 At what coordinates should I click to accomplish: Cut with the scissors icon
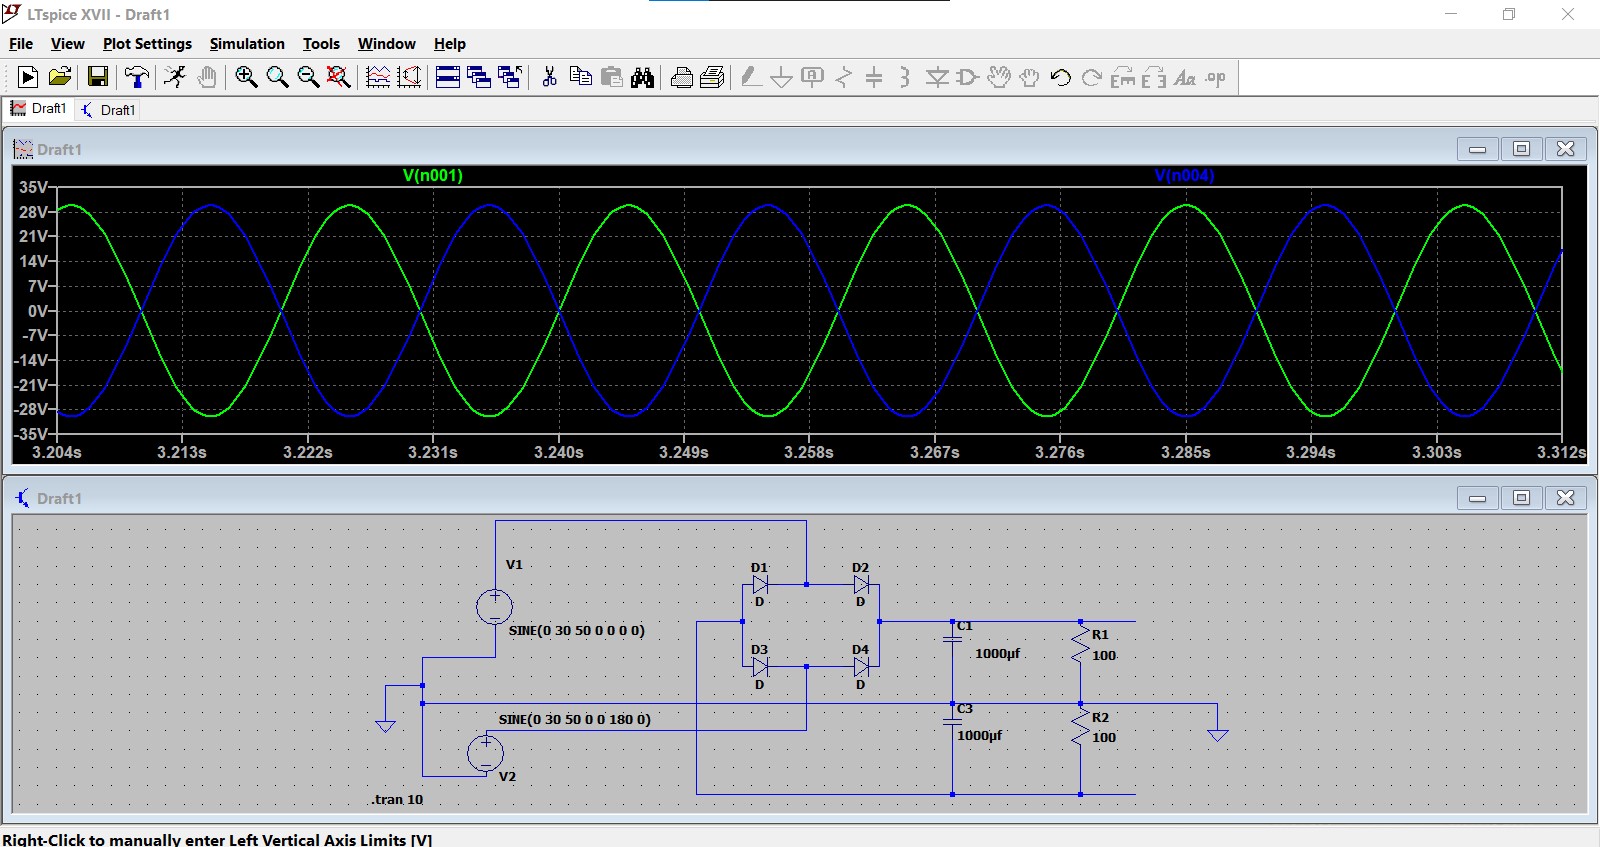pos(549,77)
